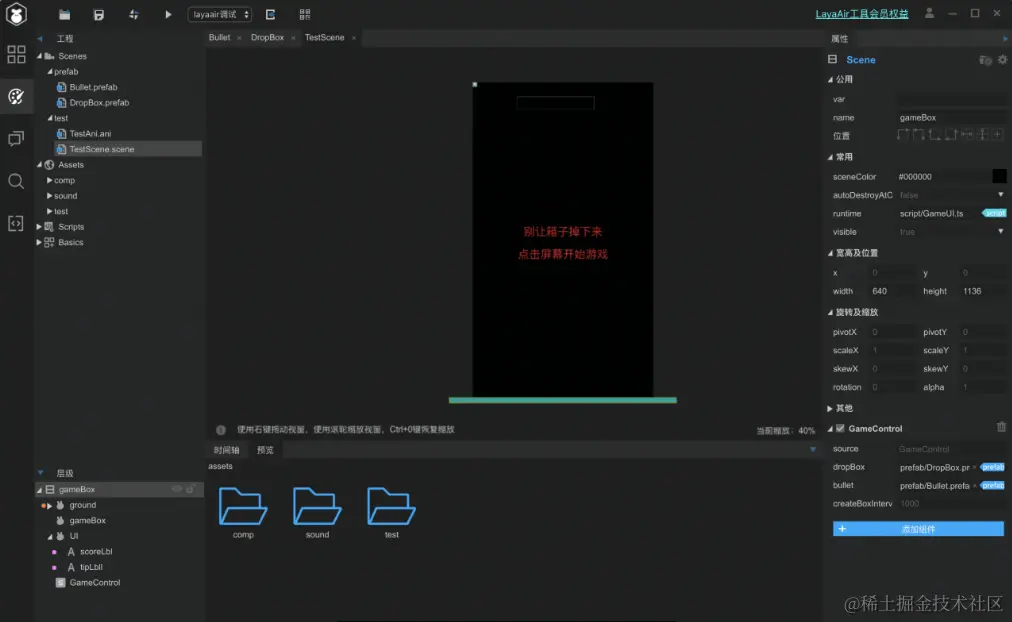Click the blue arrow at 属性 panel header
Image resolution: width=1012 pixels, height=622 pixels.
coord(1005,39)
